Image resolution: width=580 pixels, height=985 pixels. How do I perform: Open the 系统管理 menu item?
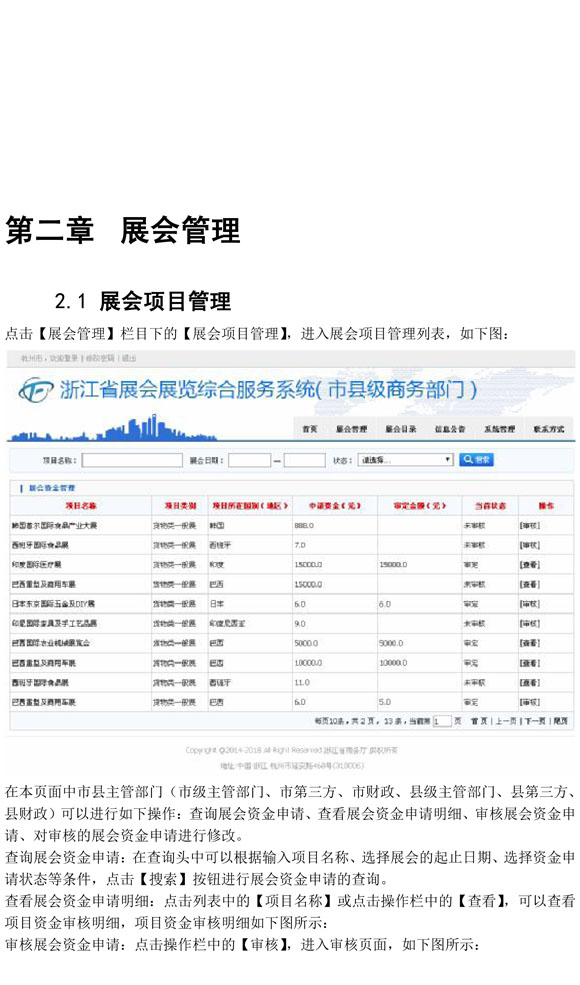click(x=500, y=429)
